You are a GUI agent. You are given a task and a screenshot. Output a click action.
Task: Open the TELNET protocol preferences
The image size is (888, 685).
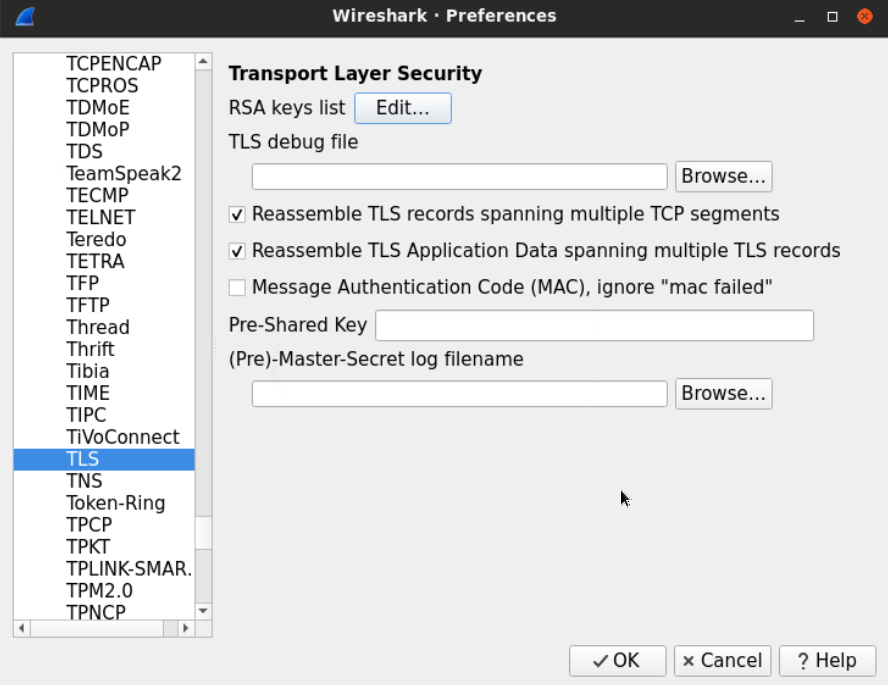tap(100, 217)
